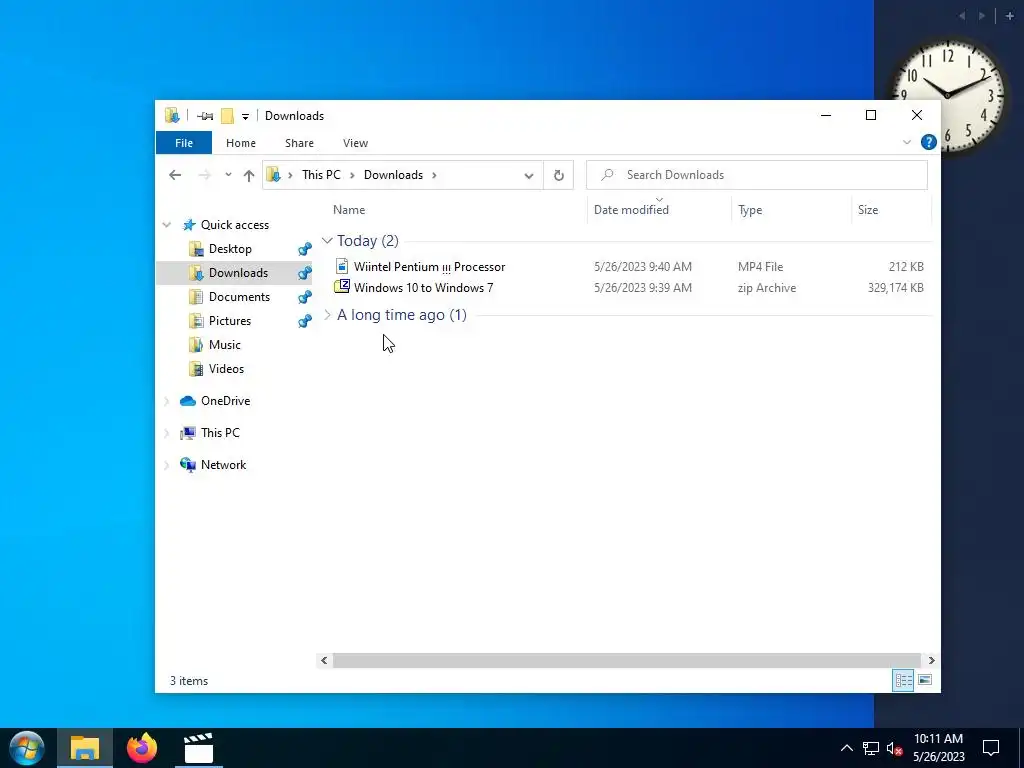Screen dimensions: 1024x768
Task: Expand the OneDrive tree node
Action: point(167,401)
